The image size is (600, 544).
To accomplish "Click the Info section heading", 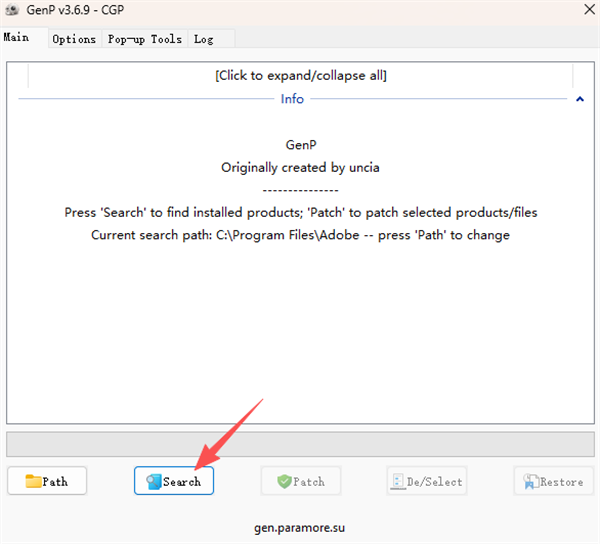I will 292,99.
